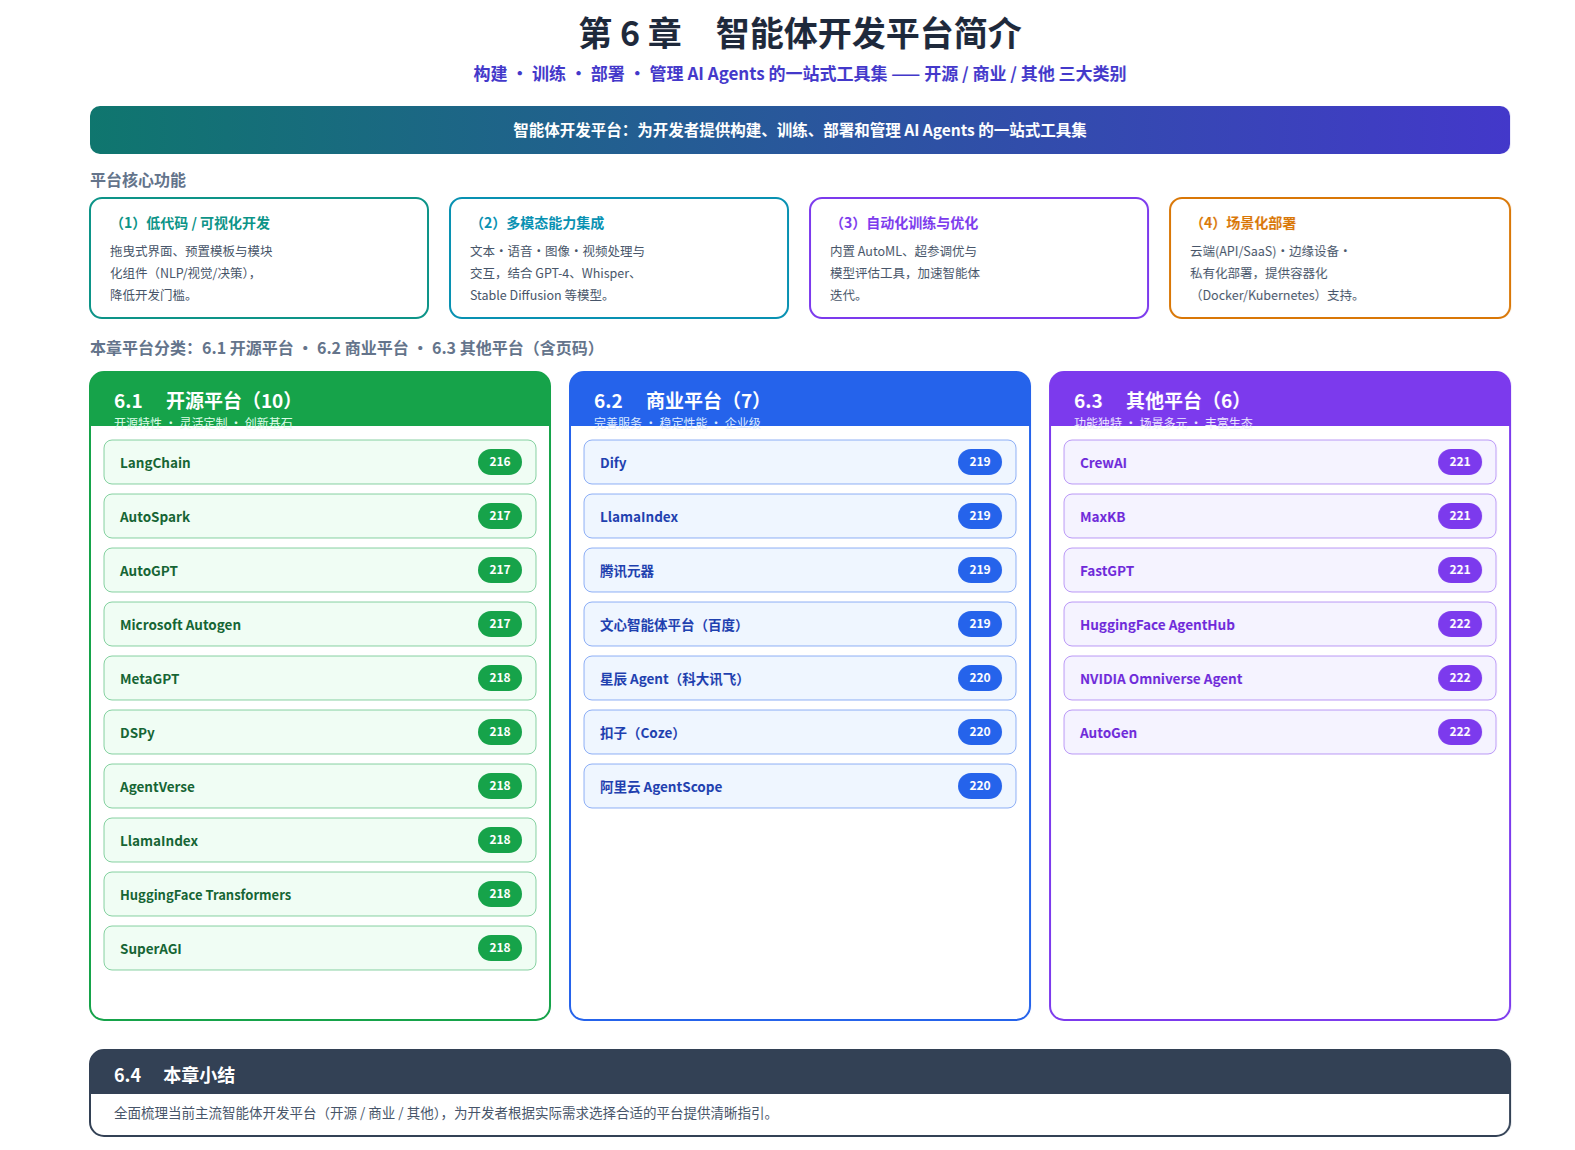The height and width of the screenshot is (1150, 1575).
Task: Choose the DSPy entry
Action: [320, 732]
